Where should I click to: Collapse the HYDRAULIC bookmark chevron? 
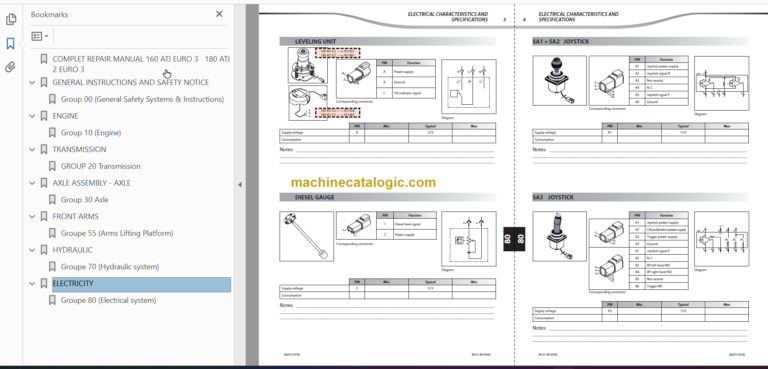pyautogui.click(x=32, y=250)
